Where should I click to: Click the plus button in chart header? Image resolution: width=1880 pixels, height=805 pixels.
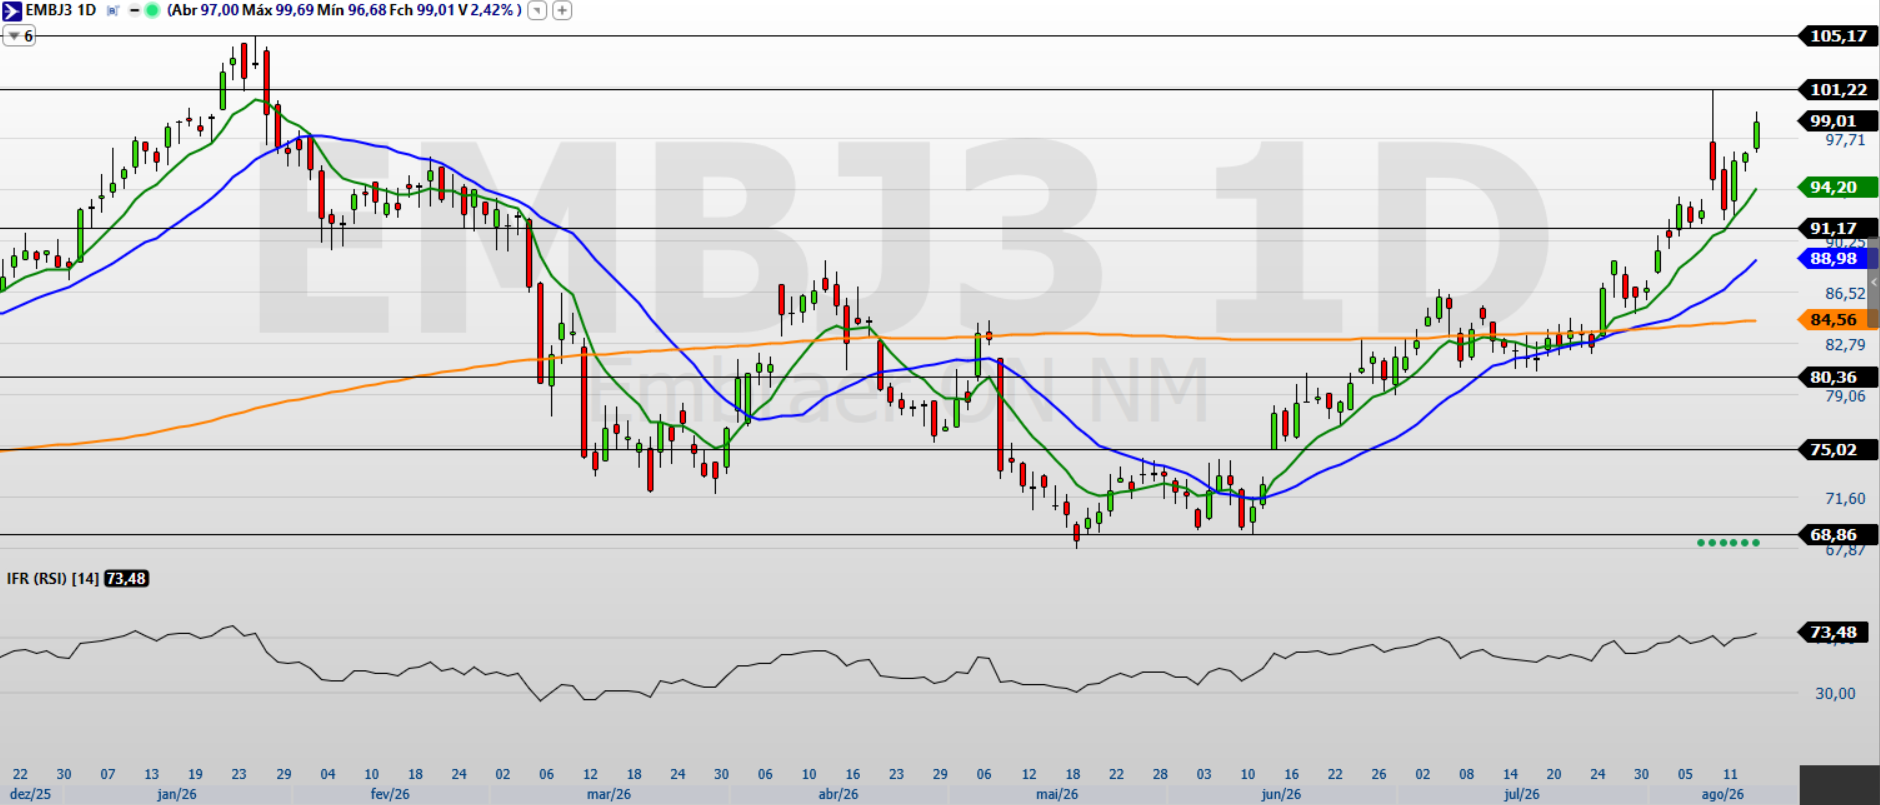(x=563, y=11)
